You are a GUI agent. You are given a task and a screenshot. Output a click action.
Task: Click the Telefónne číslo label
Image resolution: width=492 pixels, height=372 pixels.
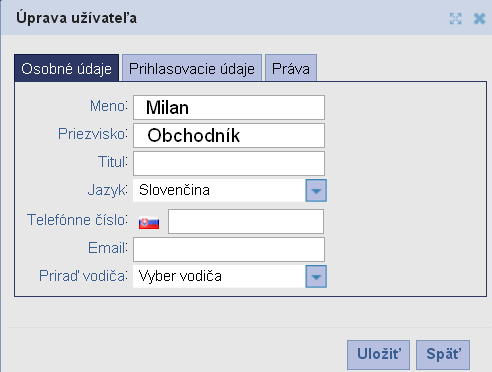tap(77, 220)
